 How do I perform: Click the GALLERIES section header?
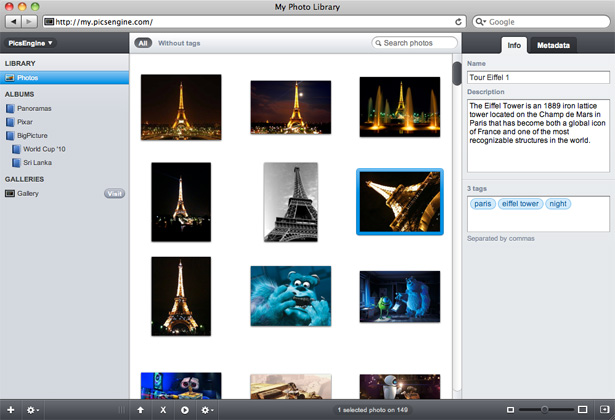[24, 179]
